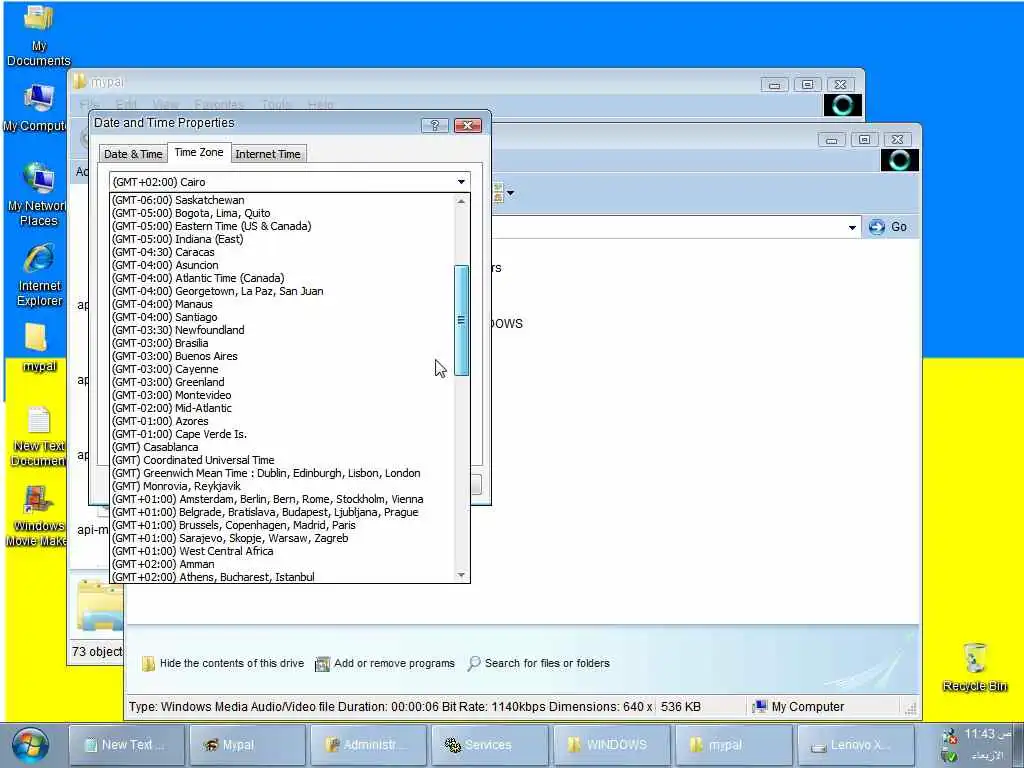
Task: Select Asuncion time zone
Action: click(x=282, y=265)
